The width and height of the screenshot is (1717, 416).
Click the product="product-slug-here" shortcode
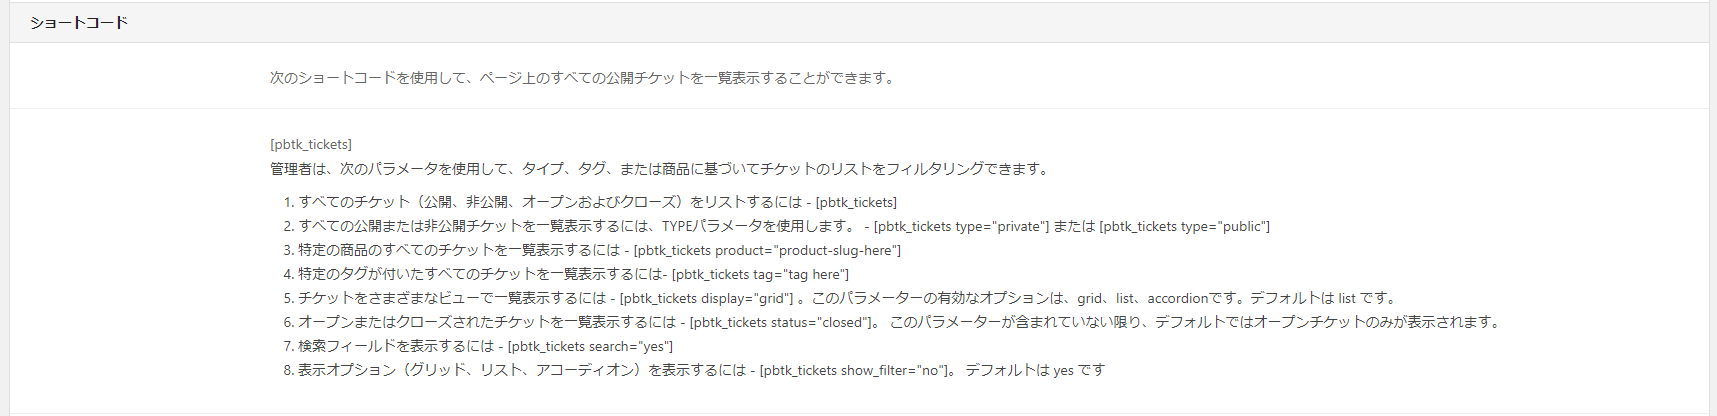point(767,250)
